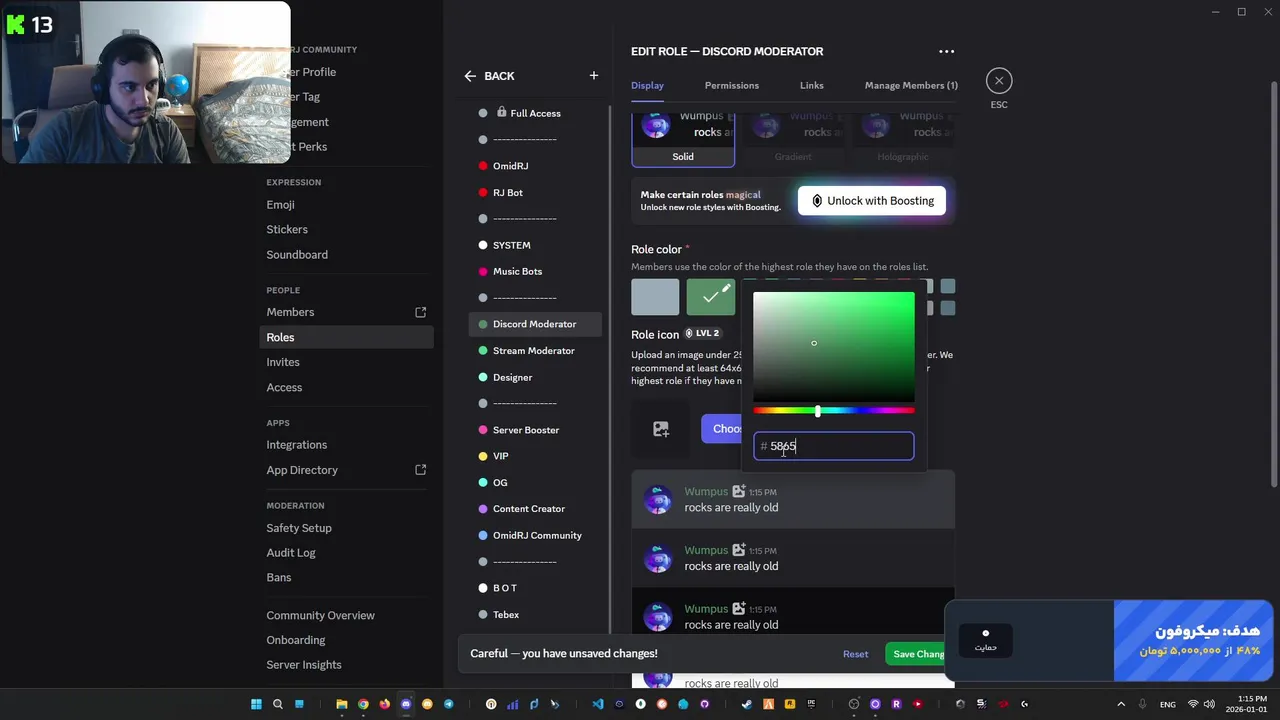Image resolution: width=1280 pixels, height=720 pixels.
Task: Open Server Insights in the sidebar
Action: coord(346,665)
